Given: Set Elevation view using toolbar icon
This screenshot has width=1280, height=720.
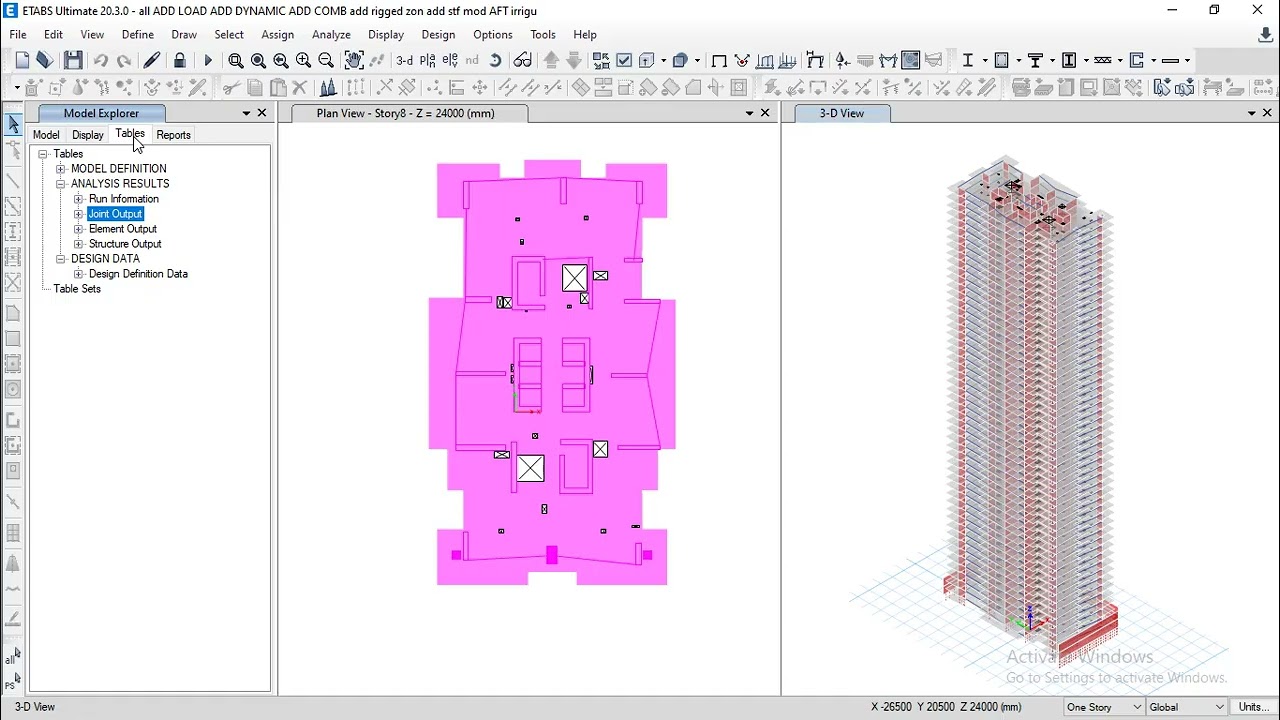Looking at the screenshot, I should point(450,61).
